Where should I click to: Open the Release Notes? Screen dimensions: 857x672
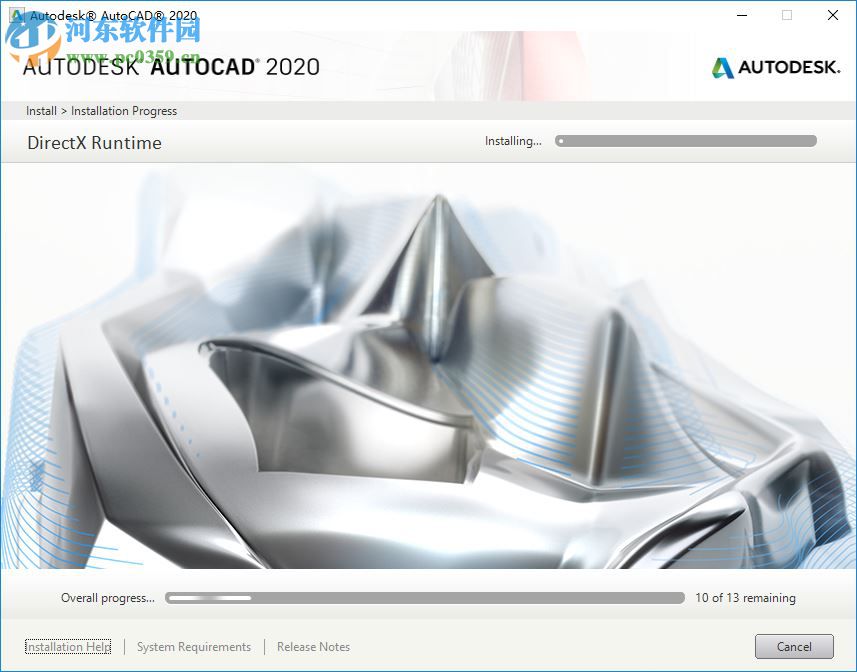[312, 647]
